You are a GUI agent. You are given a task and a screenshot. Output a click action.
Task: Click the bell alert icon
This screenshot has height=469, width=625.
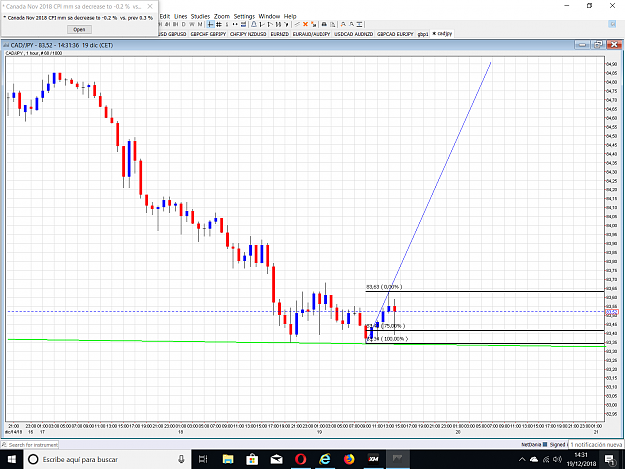254,24
